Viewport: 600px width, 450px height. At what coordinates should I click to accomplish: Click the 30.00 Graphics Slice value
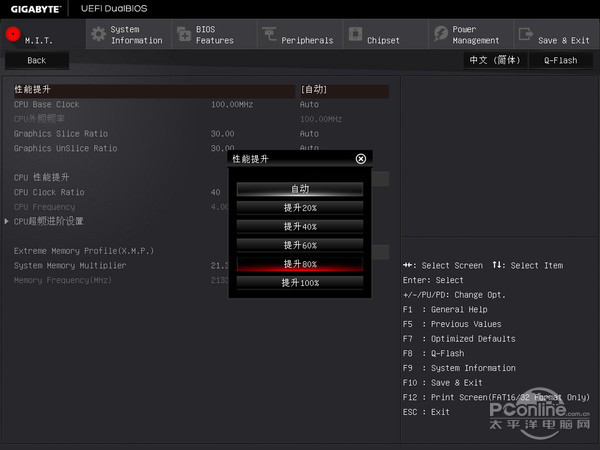(222, 134)
